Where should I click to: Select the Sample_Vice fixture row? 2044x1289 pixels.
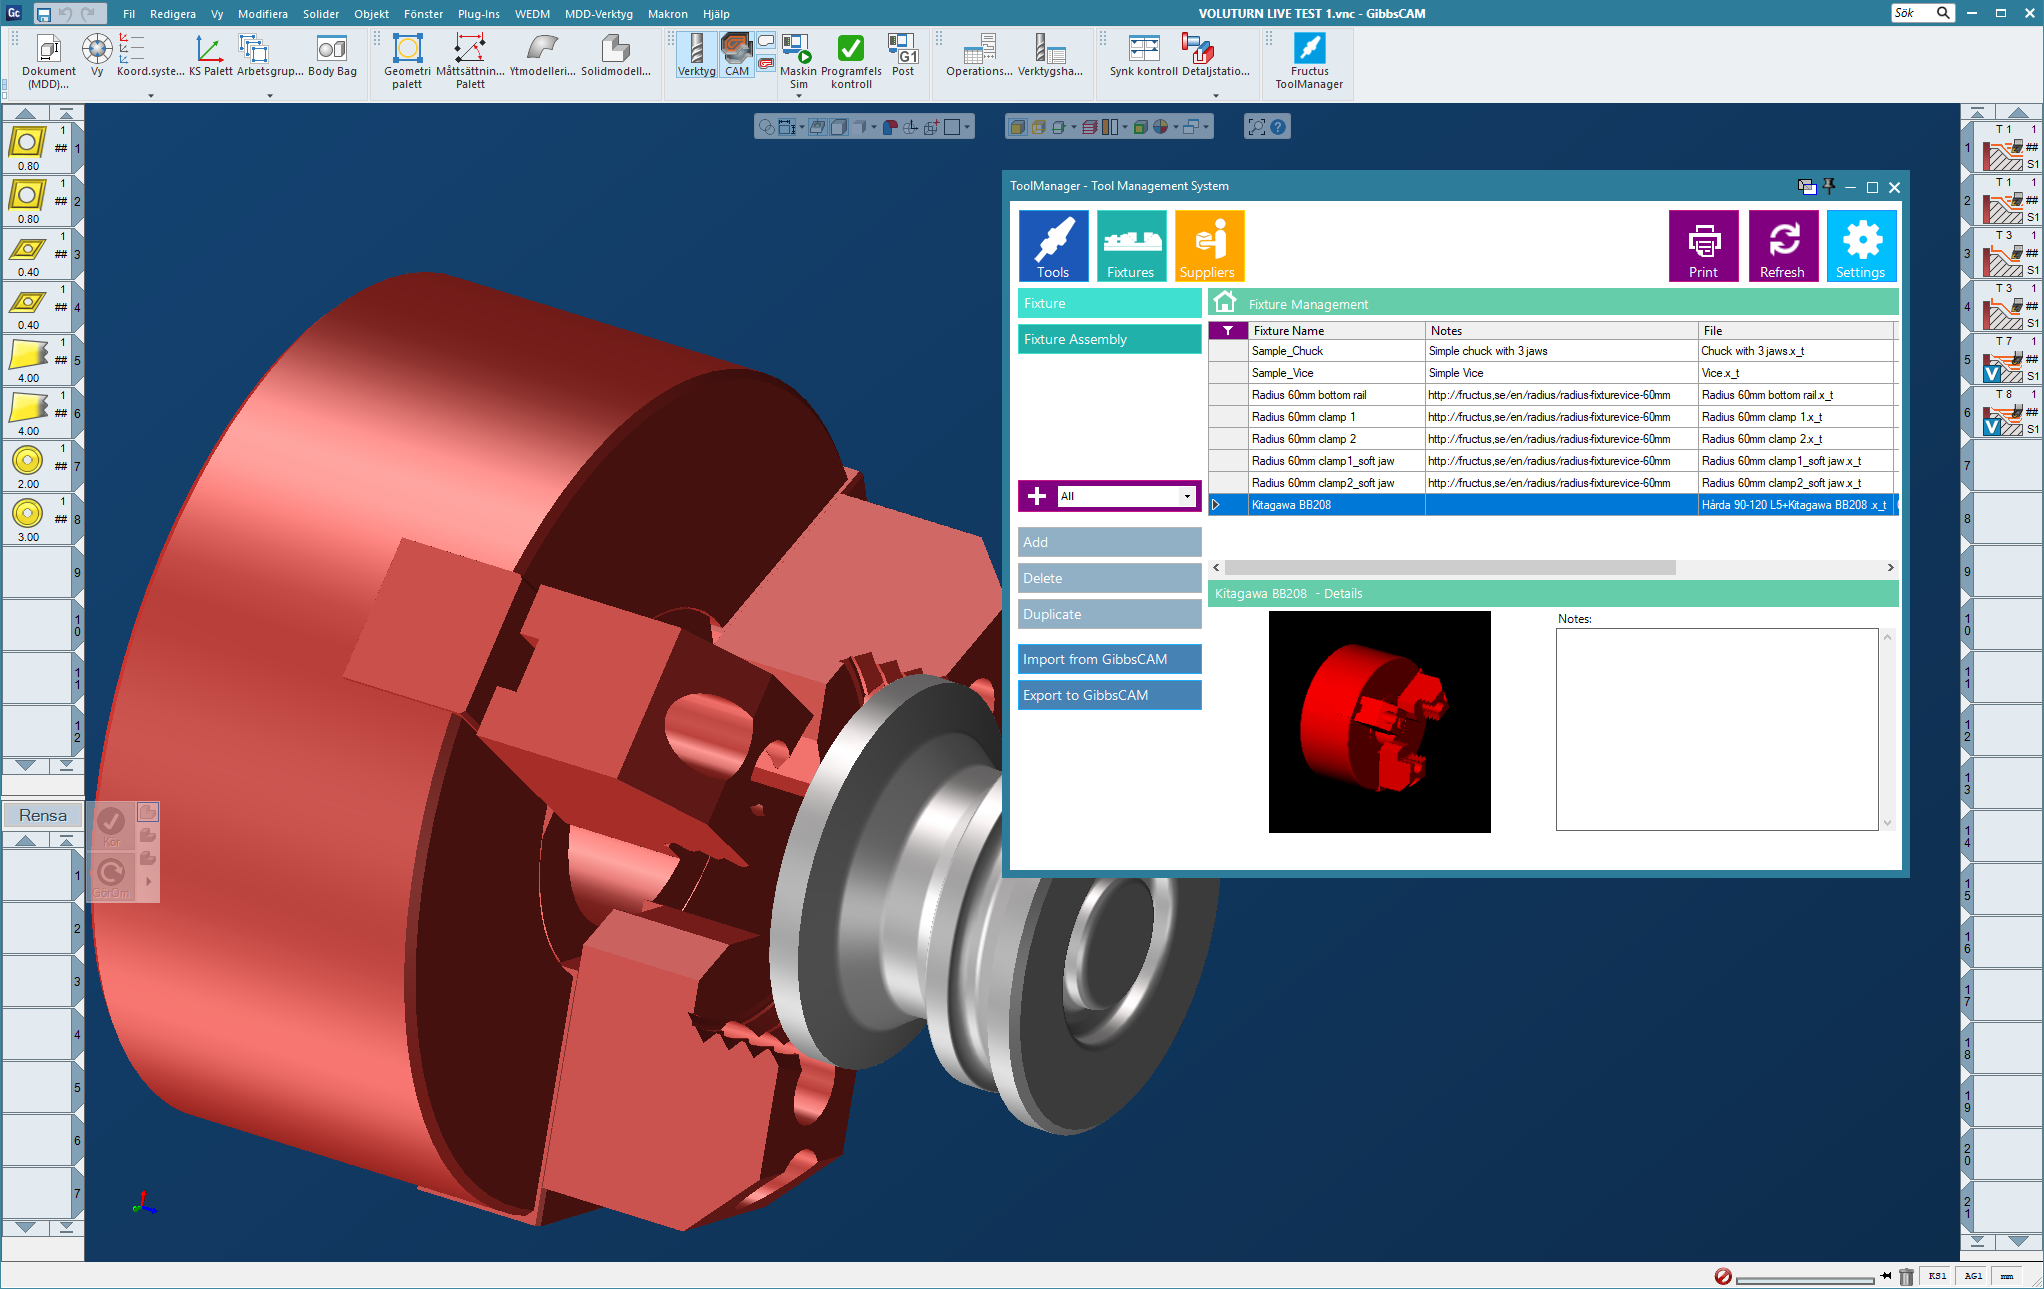pos(1550,373)
